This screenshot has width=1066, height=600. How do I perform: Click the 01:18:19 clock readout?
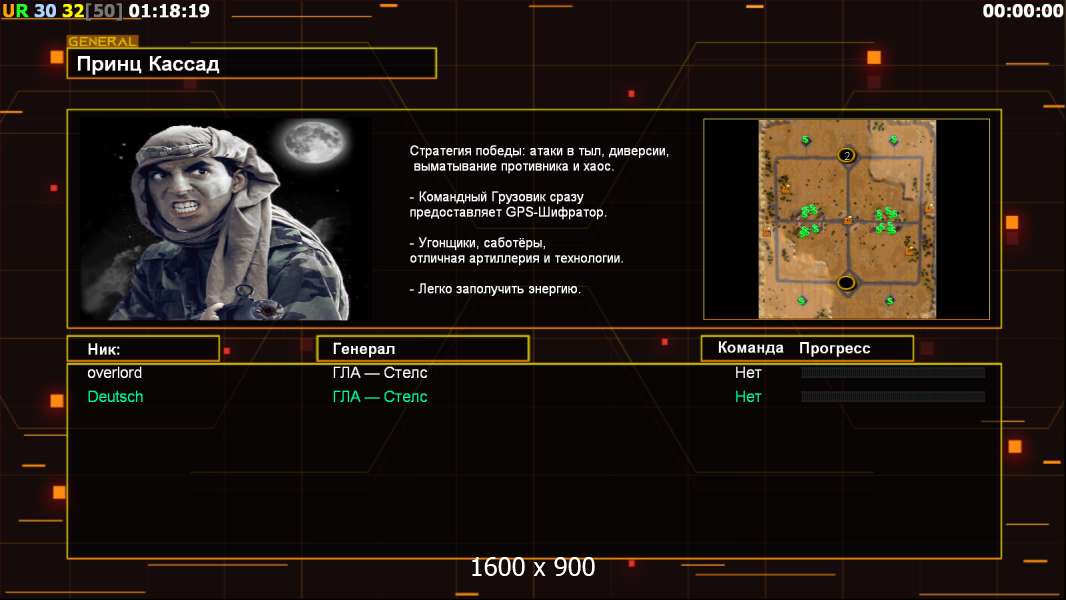(169, 11)
